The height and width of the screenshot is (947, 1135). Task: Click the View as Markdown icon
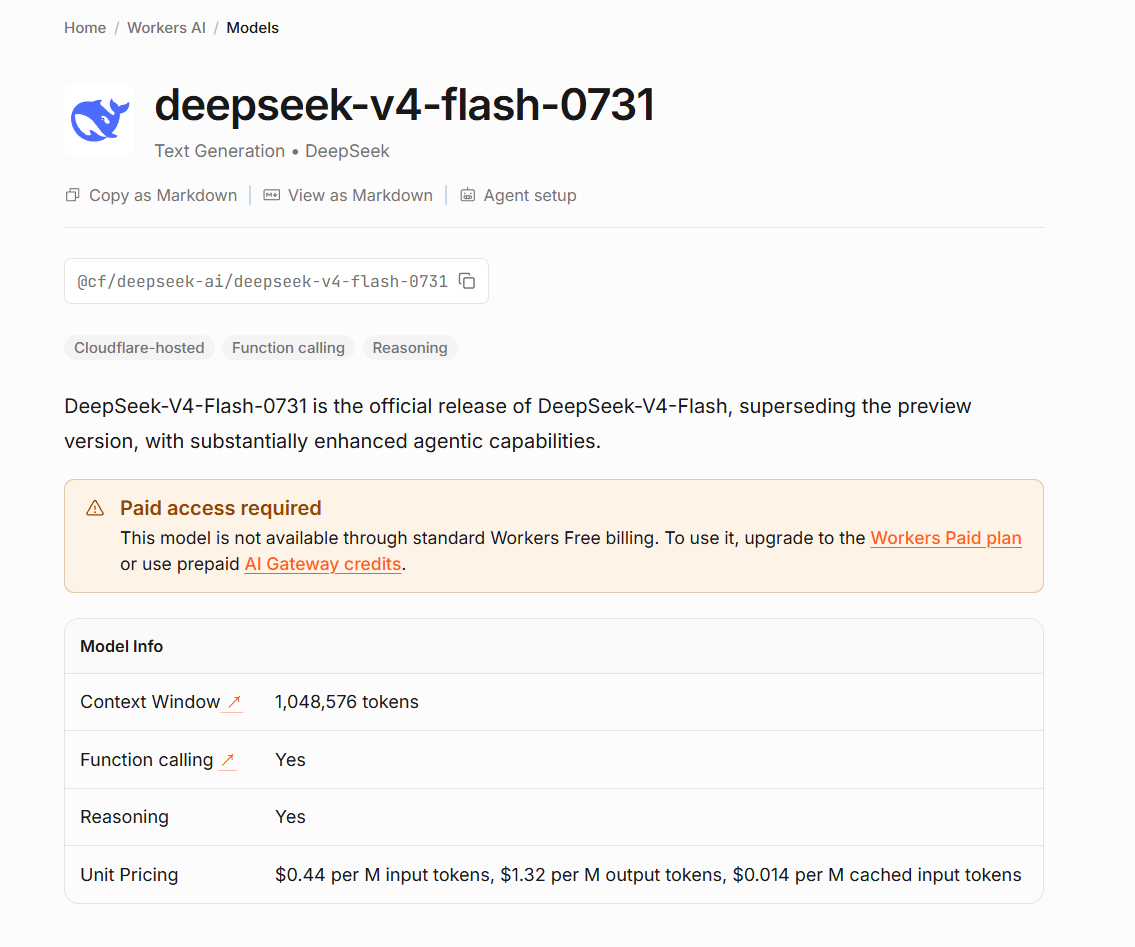point(271,195)
